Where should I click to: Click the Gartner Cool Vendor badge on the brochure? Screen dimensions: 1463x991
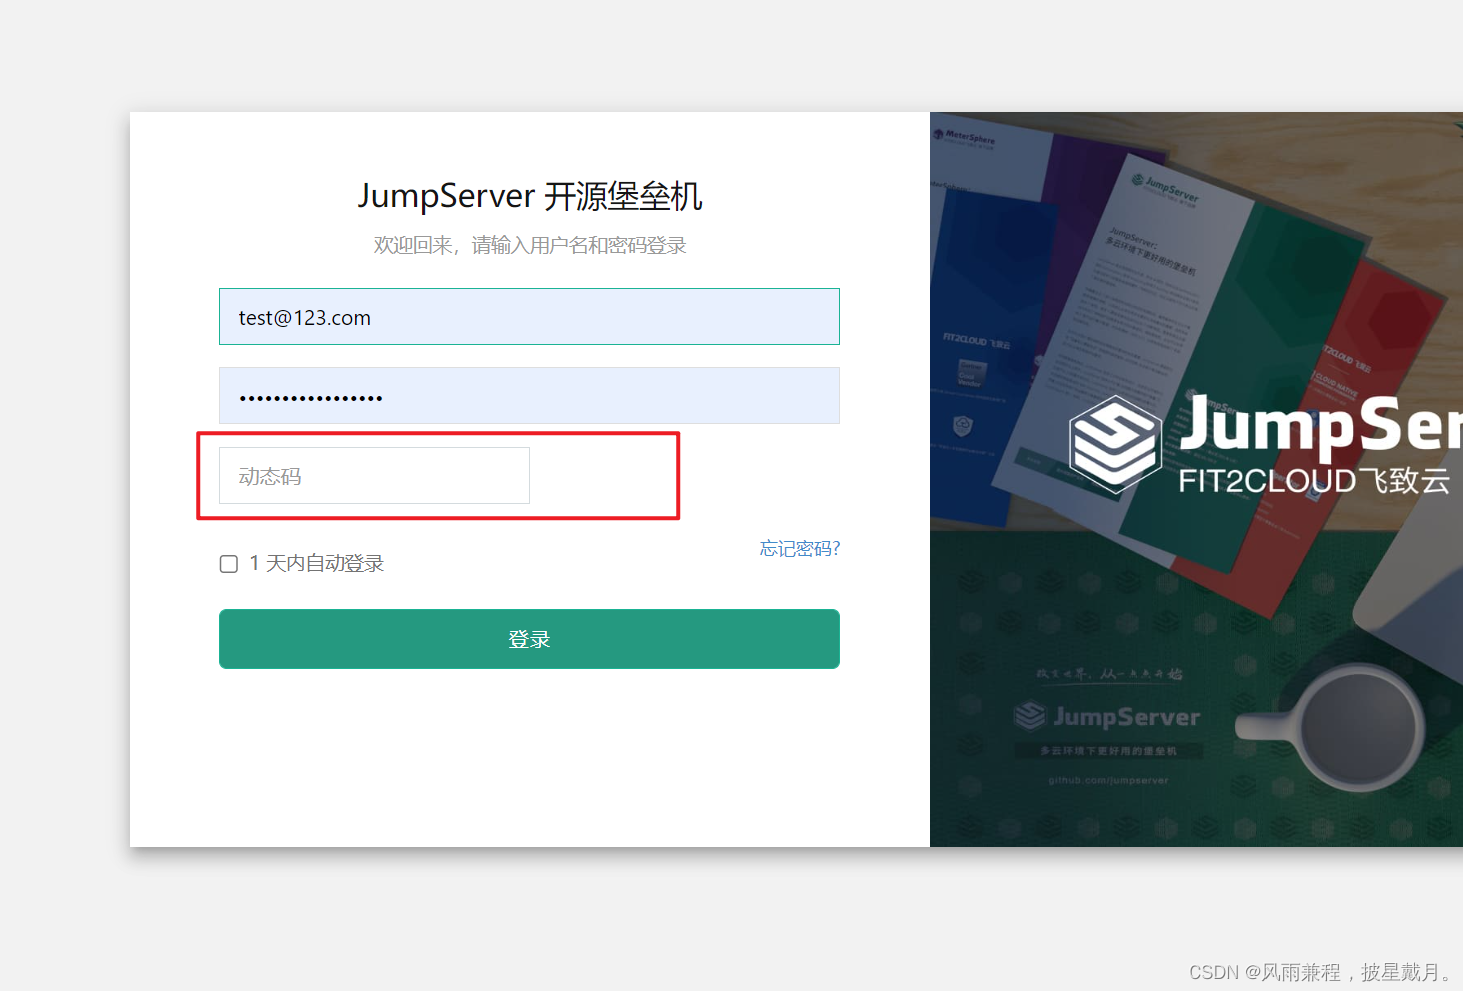(972, 373)
